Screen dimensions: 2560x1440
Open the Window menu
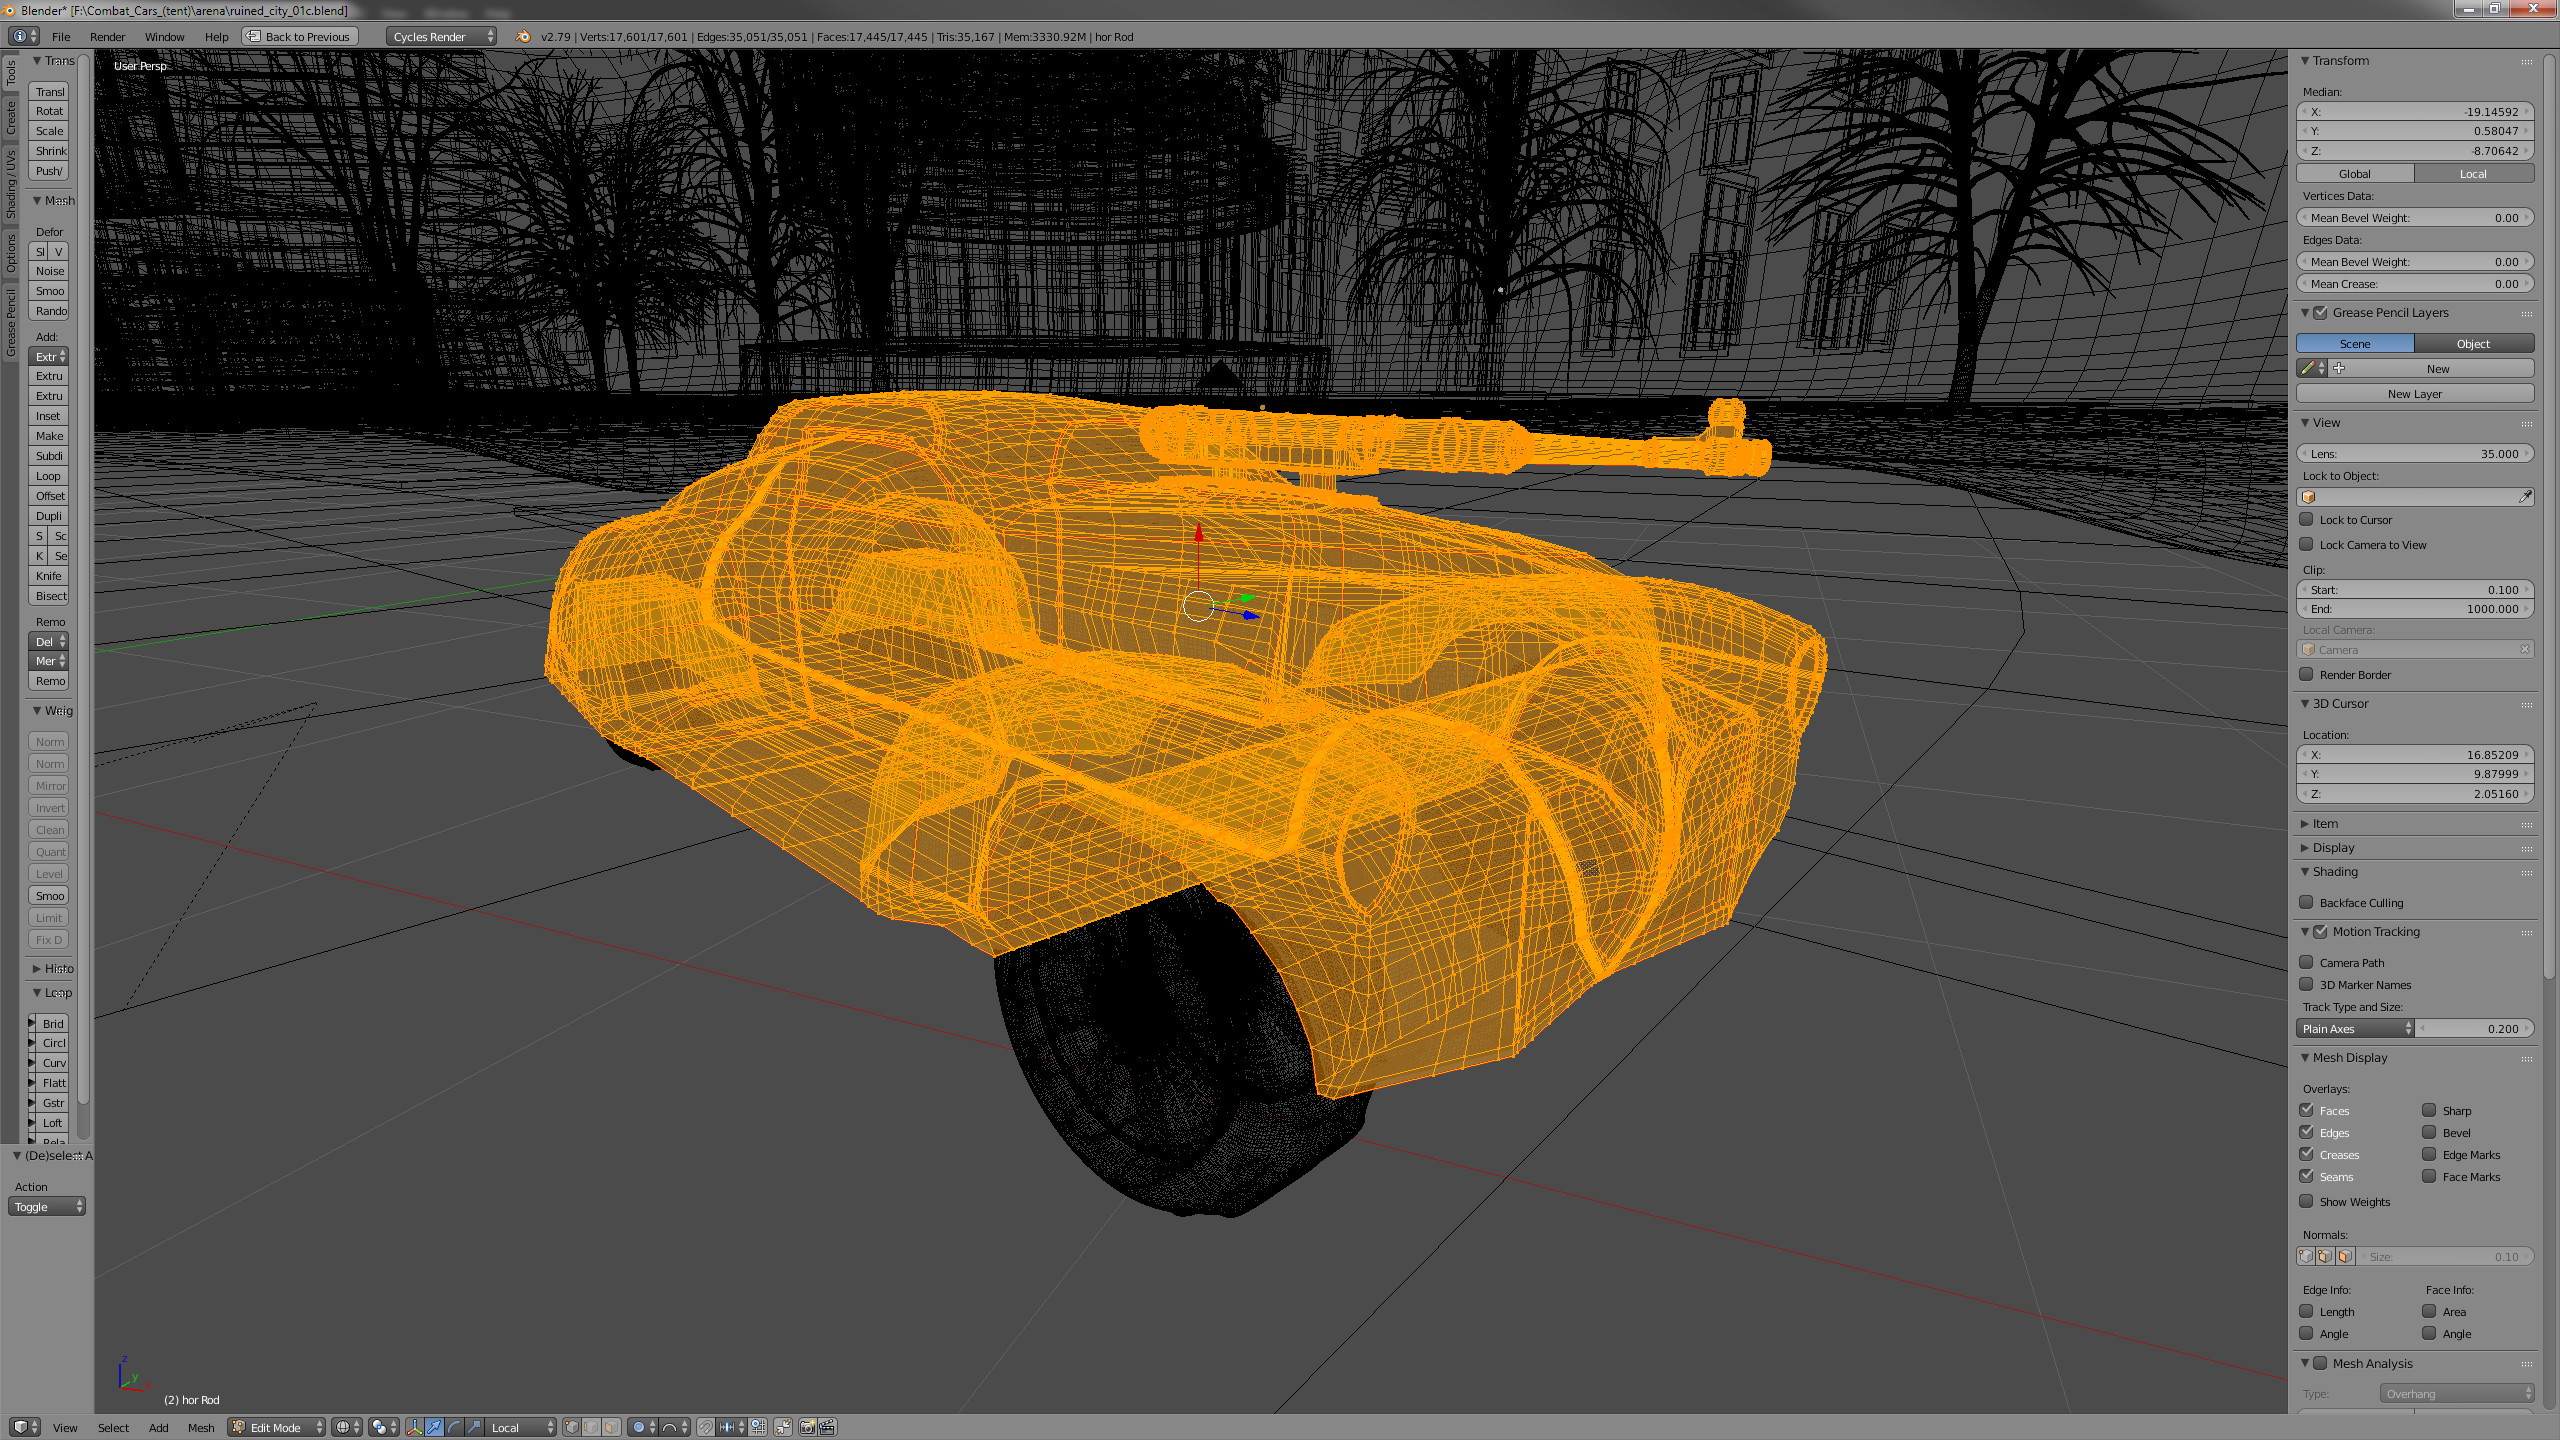[x=164, y=36]
